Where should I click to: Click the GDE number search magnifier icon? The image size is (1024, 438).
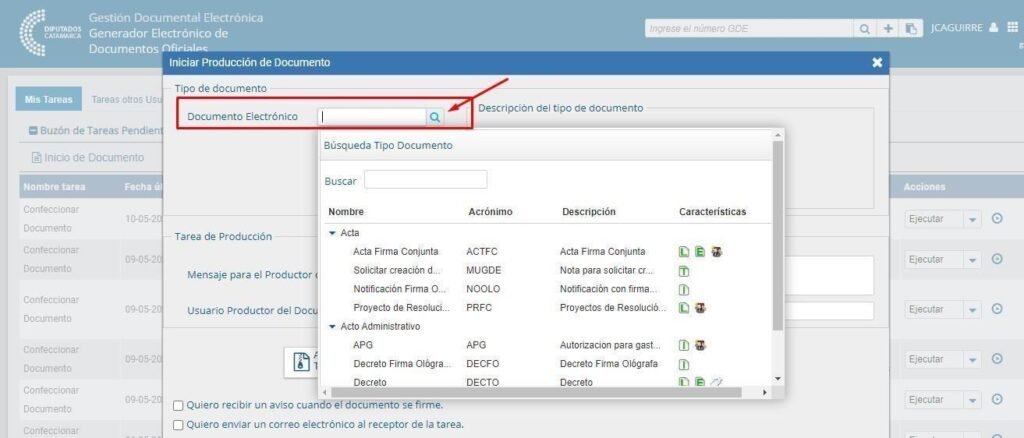[864, 29]
